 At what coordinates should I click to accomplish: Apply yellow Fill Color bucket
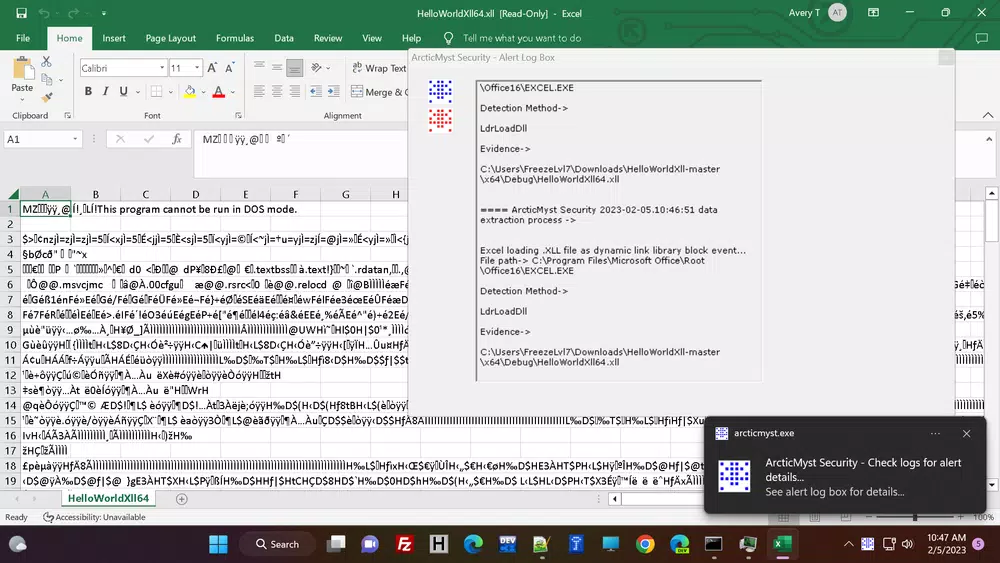click(189, 92)
